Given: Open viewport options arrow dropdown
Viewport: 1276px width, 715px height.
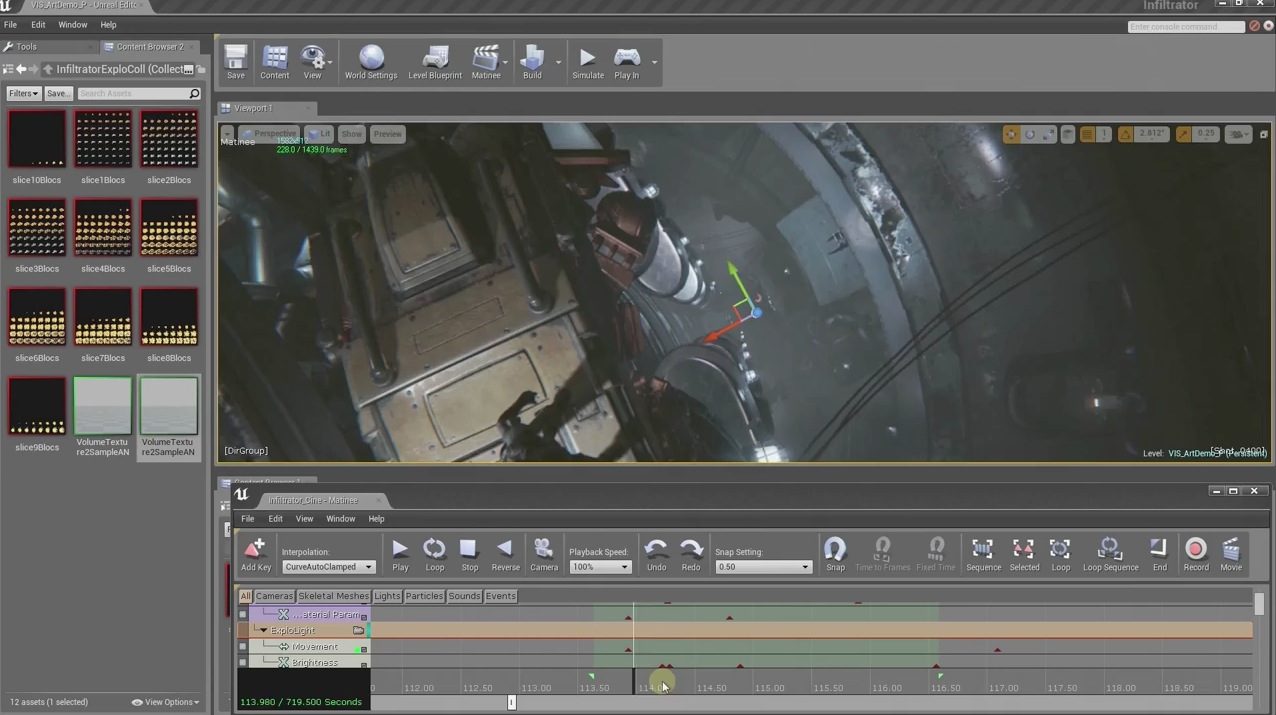Looking at the screenshot, I should (x=228, y=133).
